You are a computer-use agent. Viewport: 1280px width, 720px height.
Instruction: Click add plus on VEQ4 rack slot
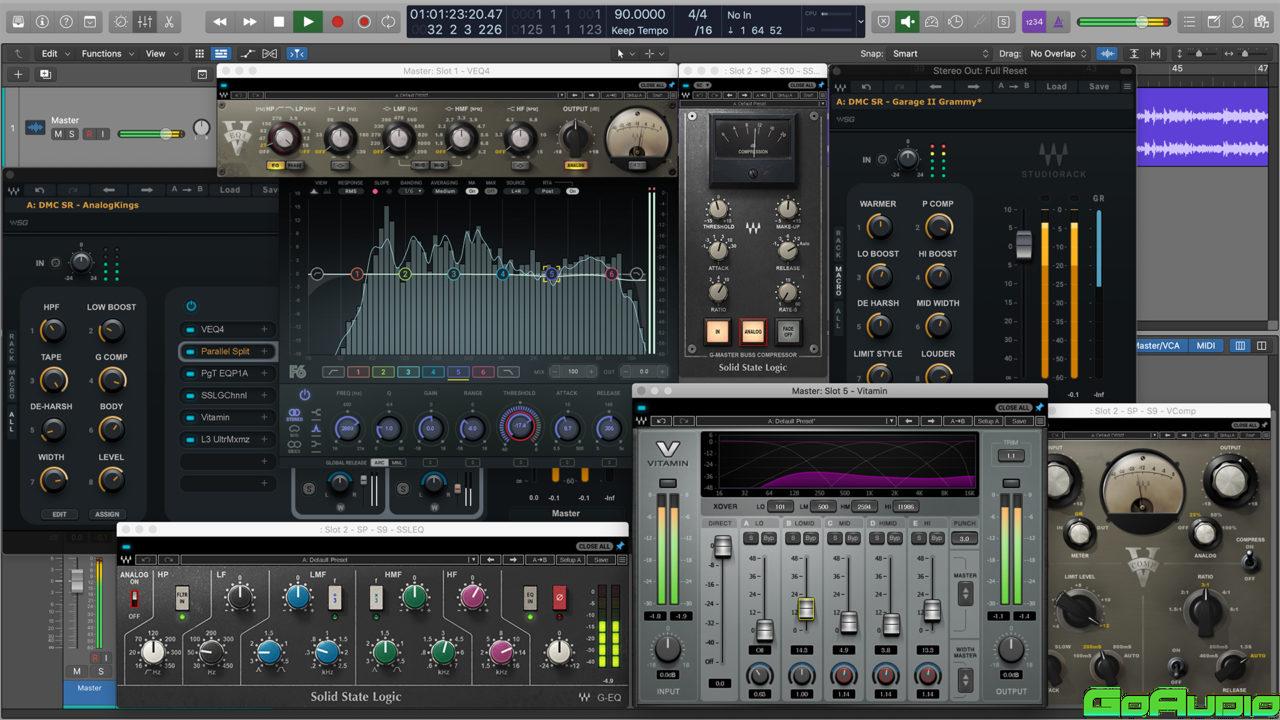pyautogui.click(x=264, y=329)
